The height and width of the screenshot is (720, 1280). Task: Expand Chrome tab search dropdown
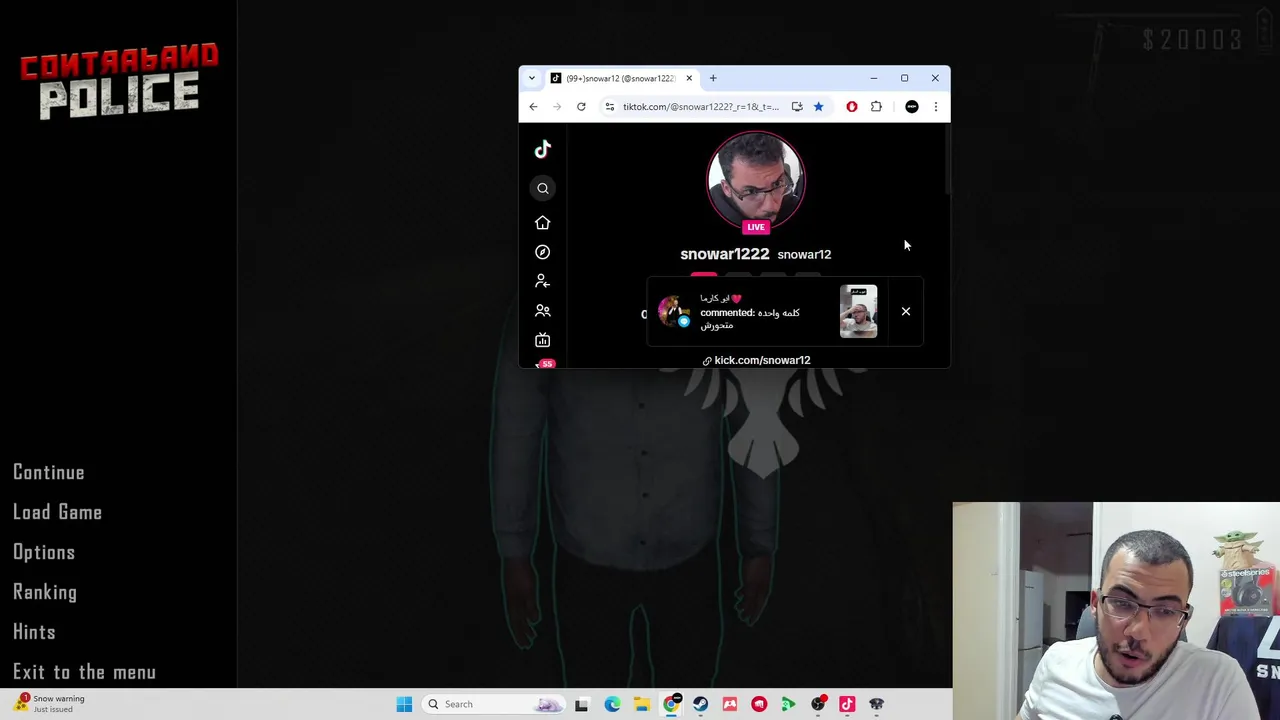(532, 78)
